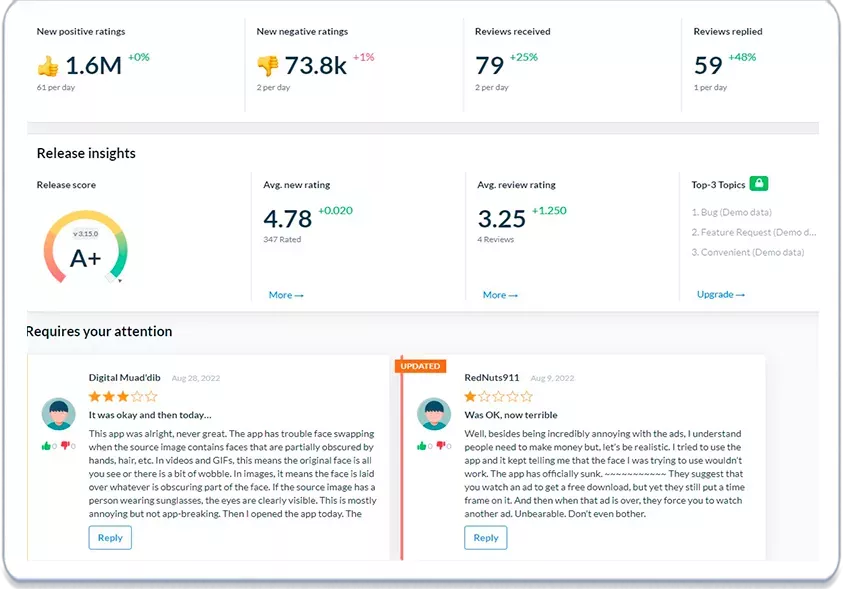Click the UPDATED badge on RedNuts911's review
Viewport: 843px width, 589px height.
coord(420,366)
